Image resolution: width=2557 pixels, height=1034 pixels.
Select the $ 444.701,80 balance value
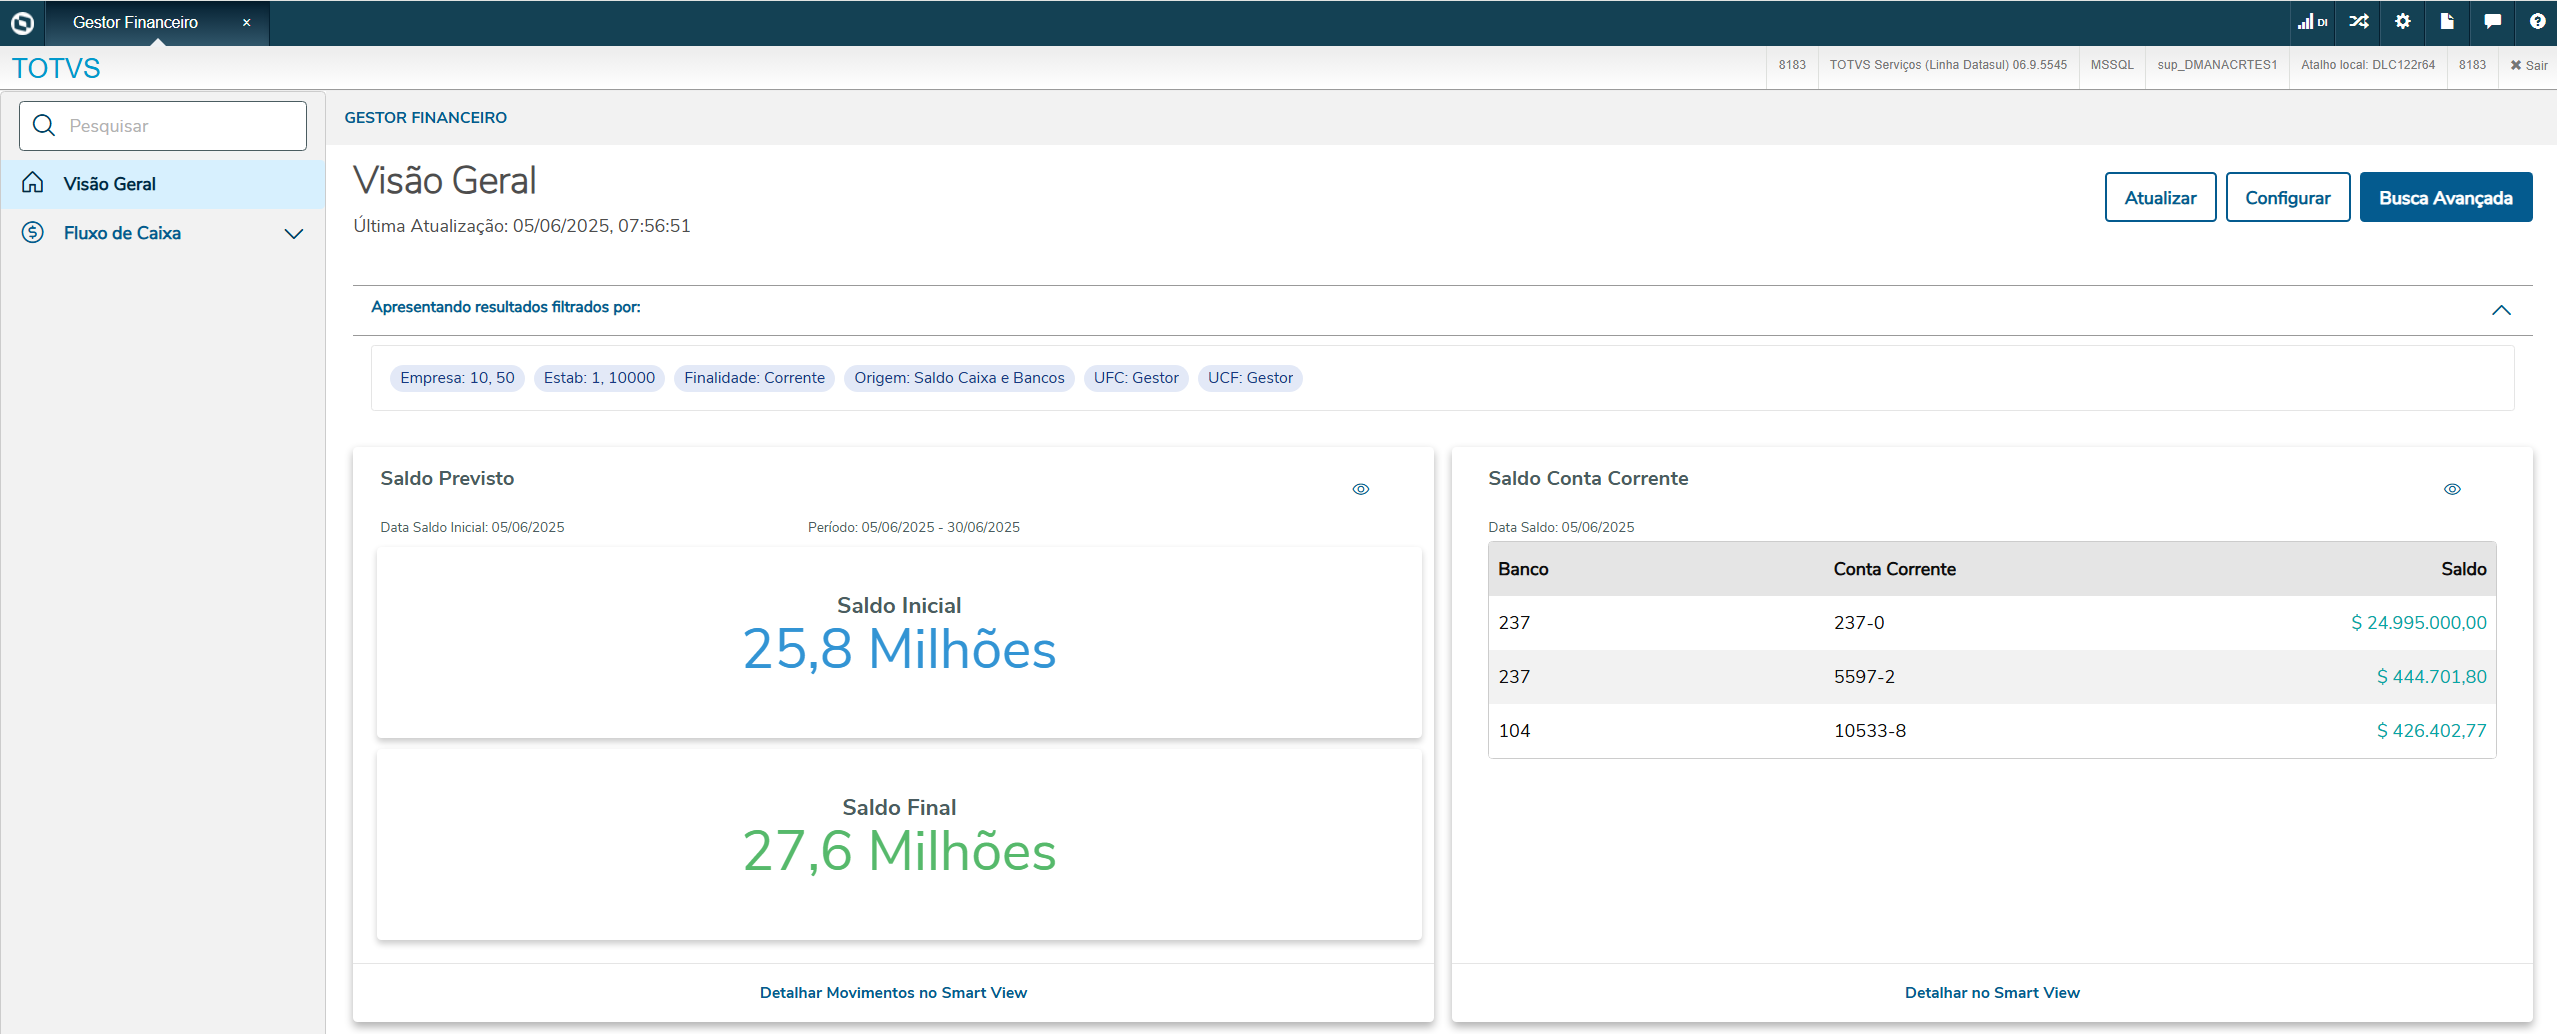pyautogui.click(x=2431, y=677)
